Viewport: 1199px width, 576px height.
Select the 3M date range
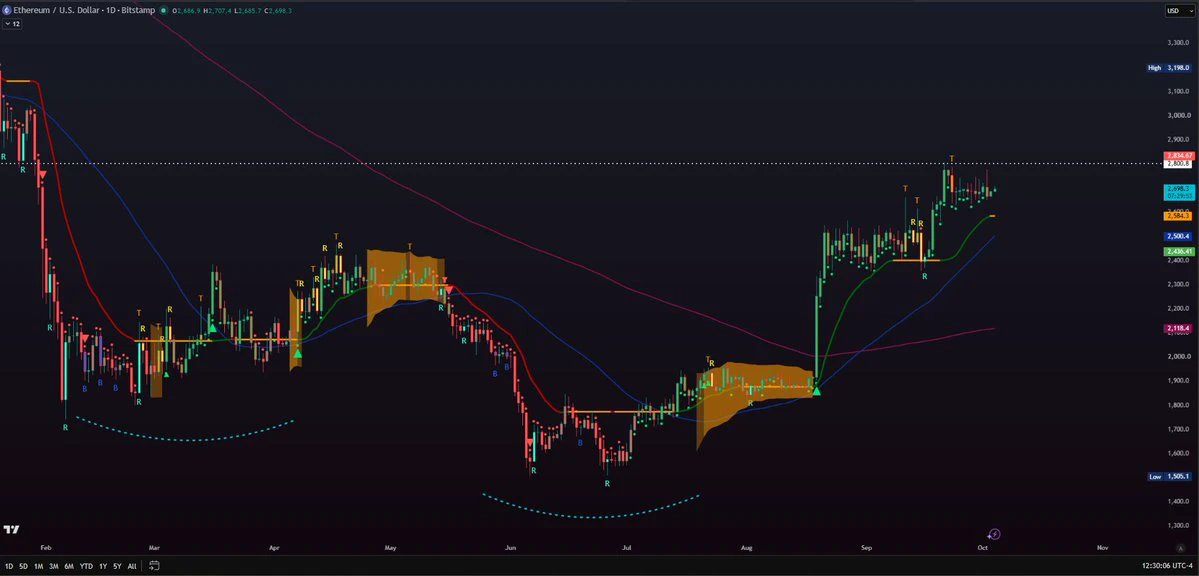pos(54,567)
